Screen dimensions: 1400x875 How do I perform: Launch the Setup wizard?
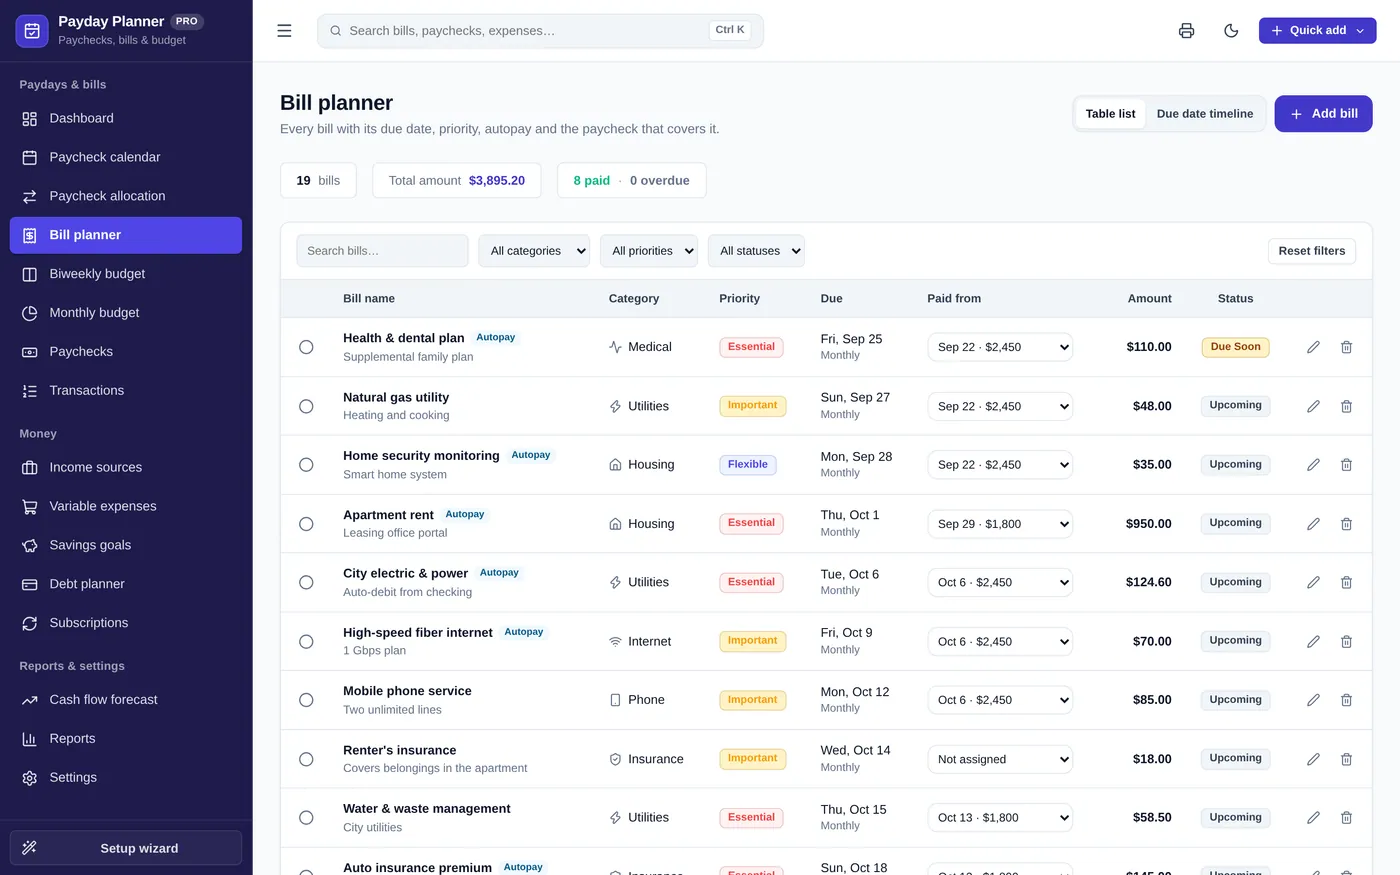126,848
